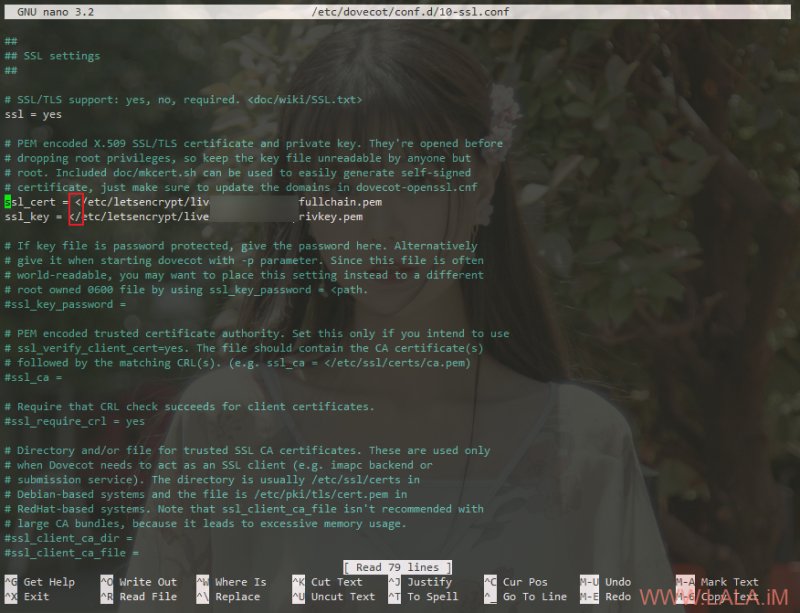Click the ^C Cur Pos shortcut
Image resolution: width=800 pixels, height=613 pixels.
[516, 582]
